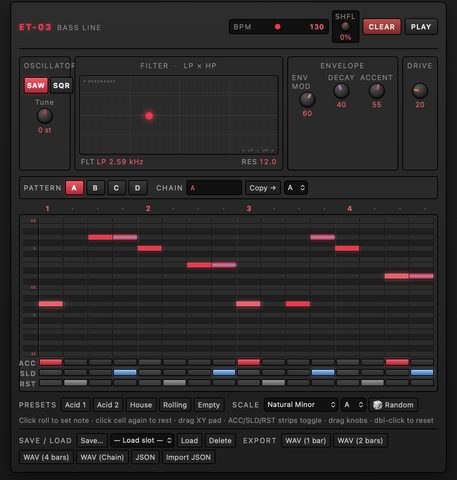The width and height of the screenshot is (457, 480).
Task: Toggle the last blue slide step
Action: point(422,372)
